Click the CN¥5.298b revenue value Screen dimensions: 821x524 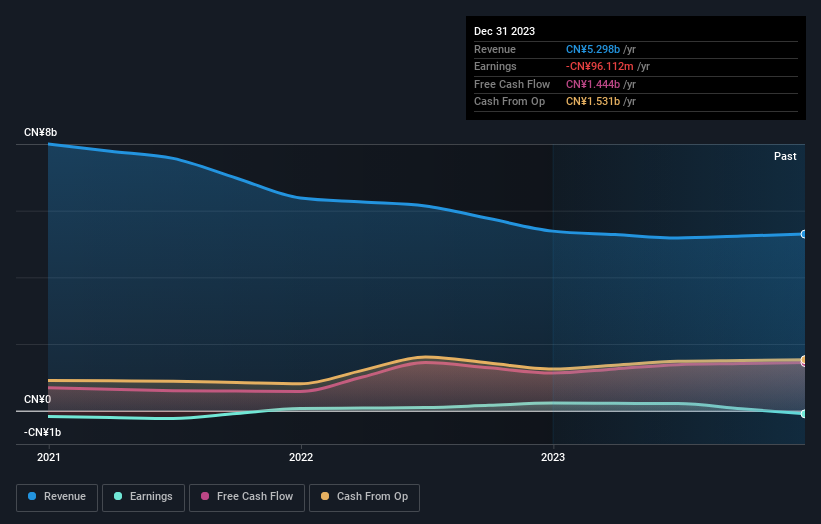[593, 49]
